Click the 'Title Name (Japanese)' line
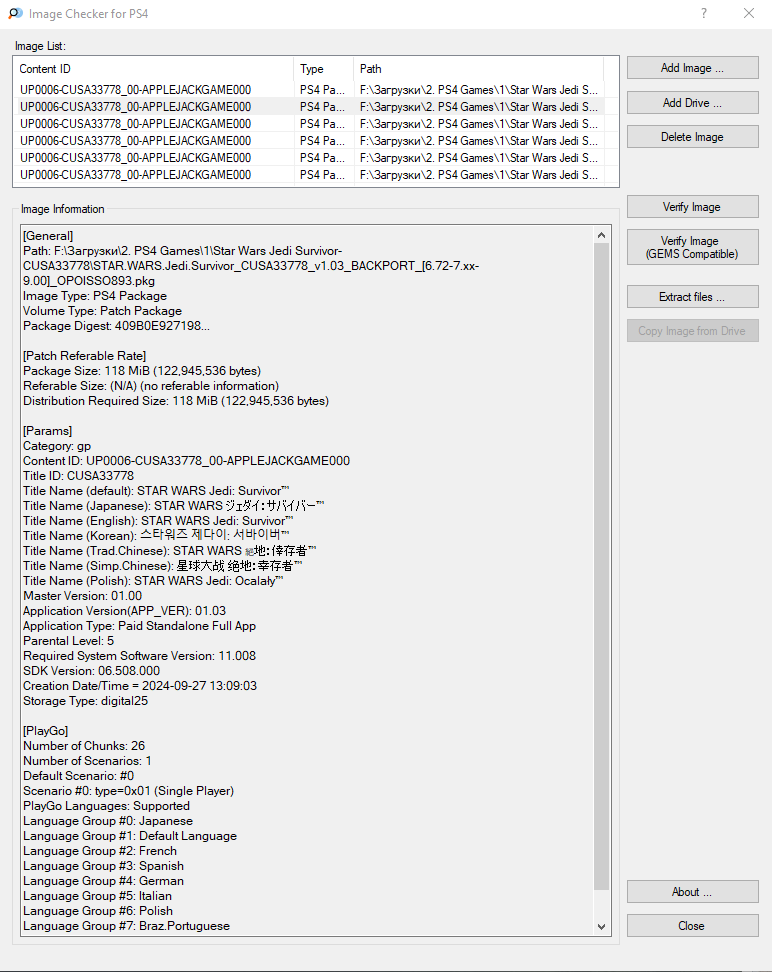This screenshot has width=772, height=972. point(174,506)
